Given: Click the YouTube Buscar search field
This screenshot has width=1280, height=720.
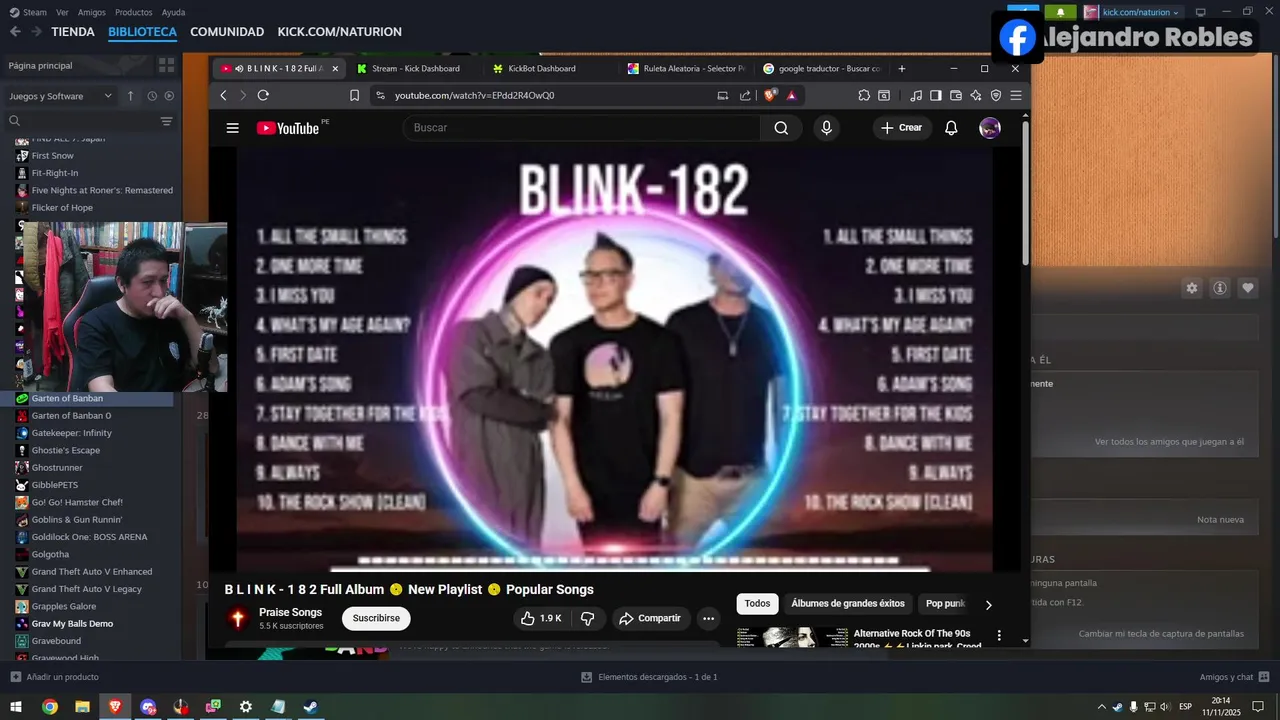Looking at the screenshot, I should (582, 128).
